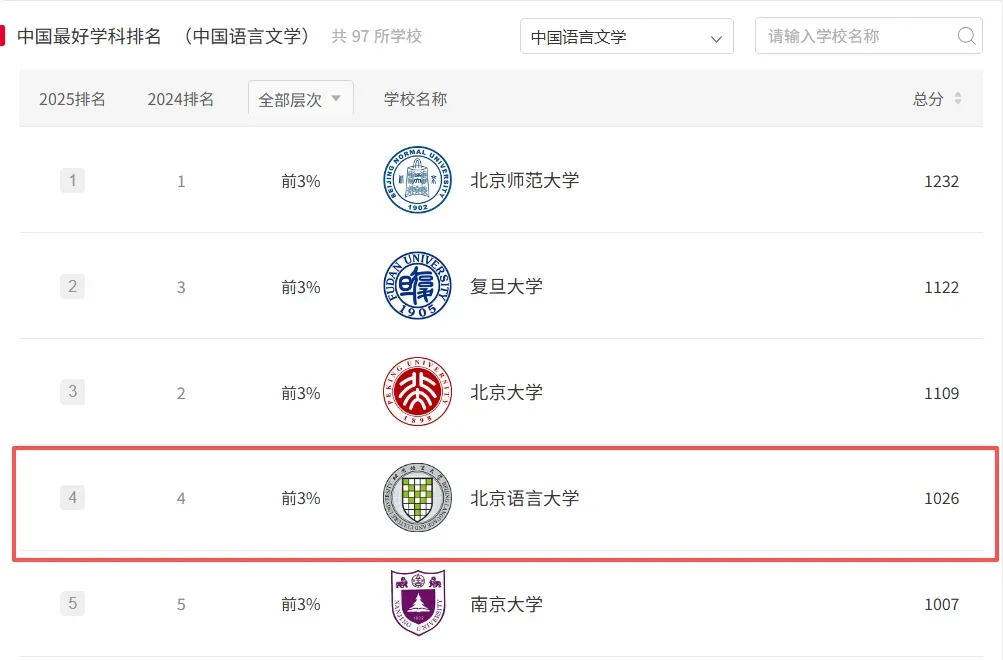The height and width of the screenshot is (660, 1003).
Task: Click the Beijing Language and Culture University logo
Action: click(417, 497)
